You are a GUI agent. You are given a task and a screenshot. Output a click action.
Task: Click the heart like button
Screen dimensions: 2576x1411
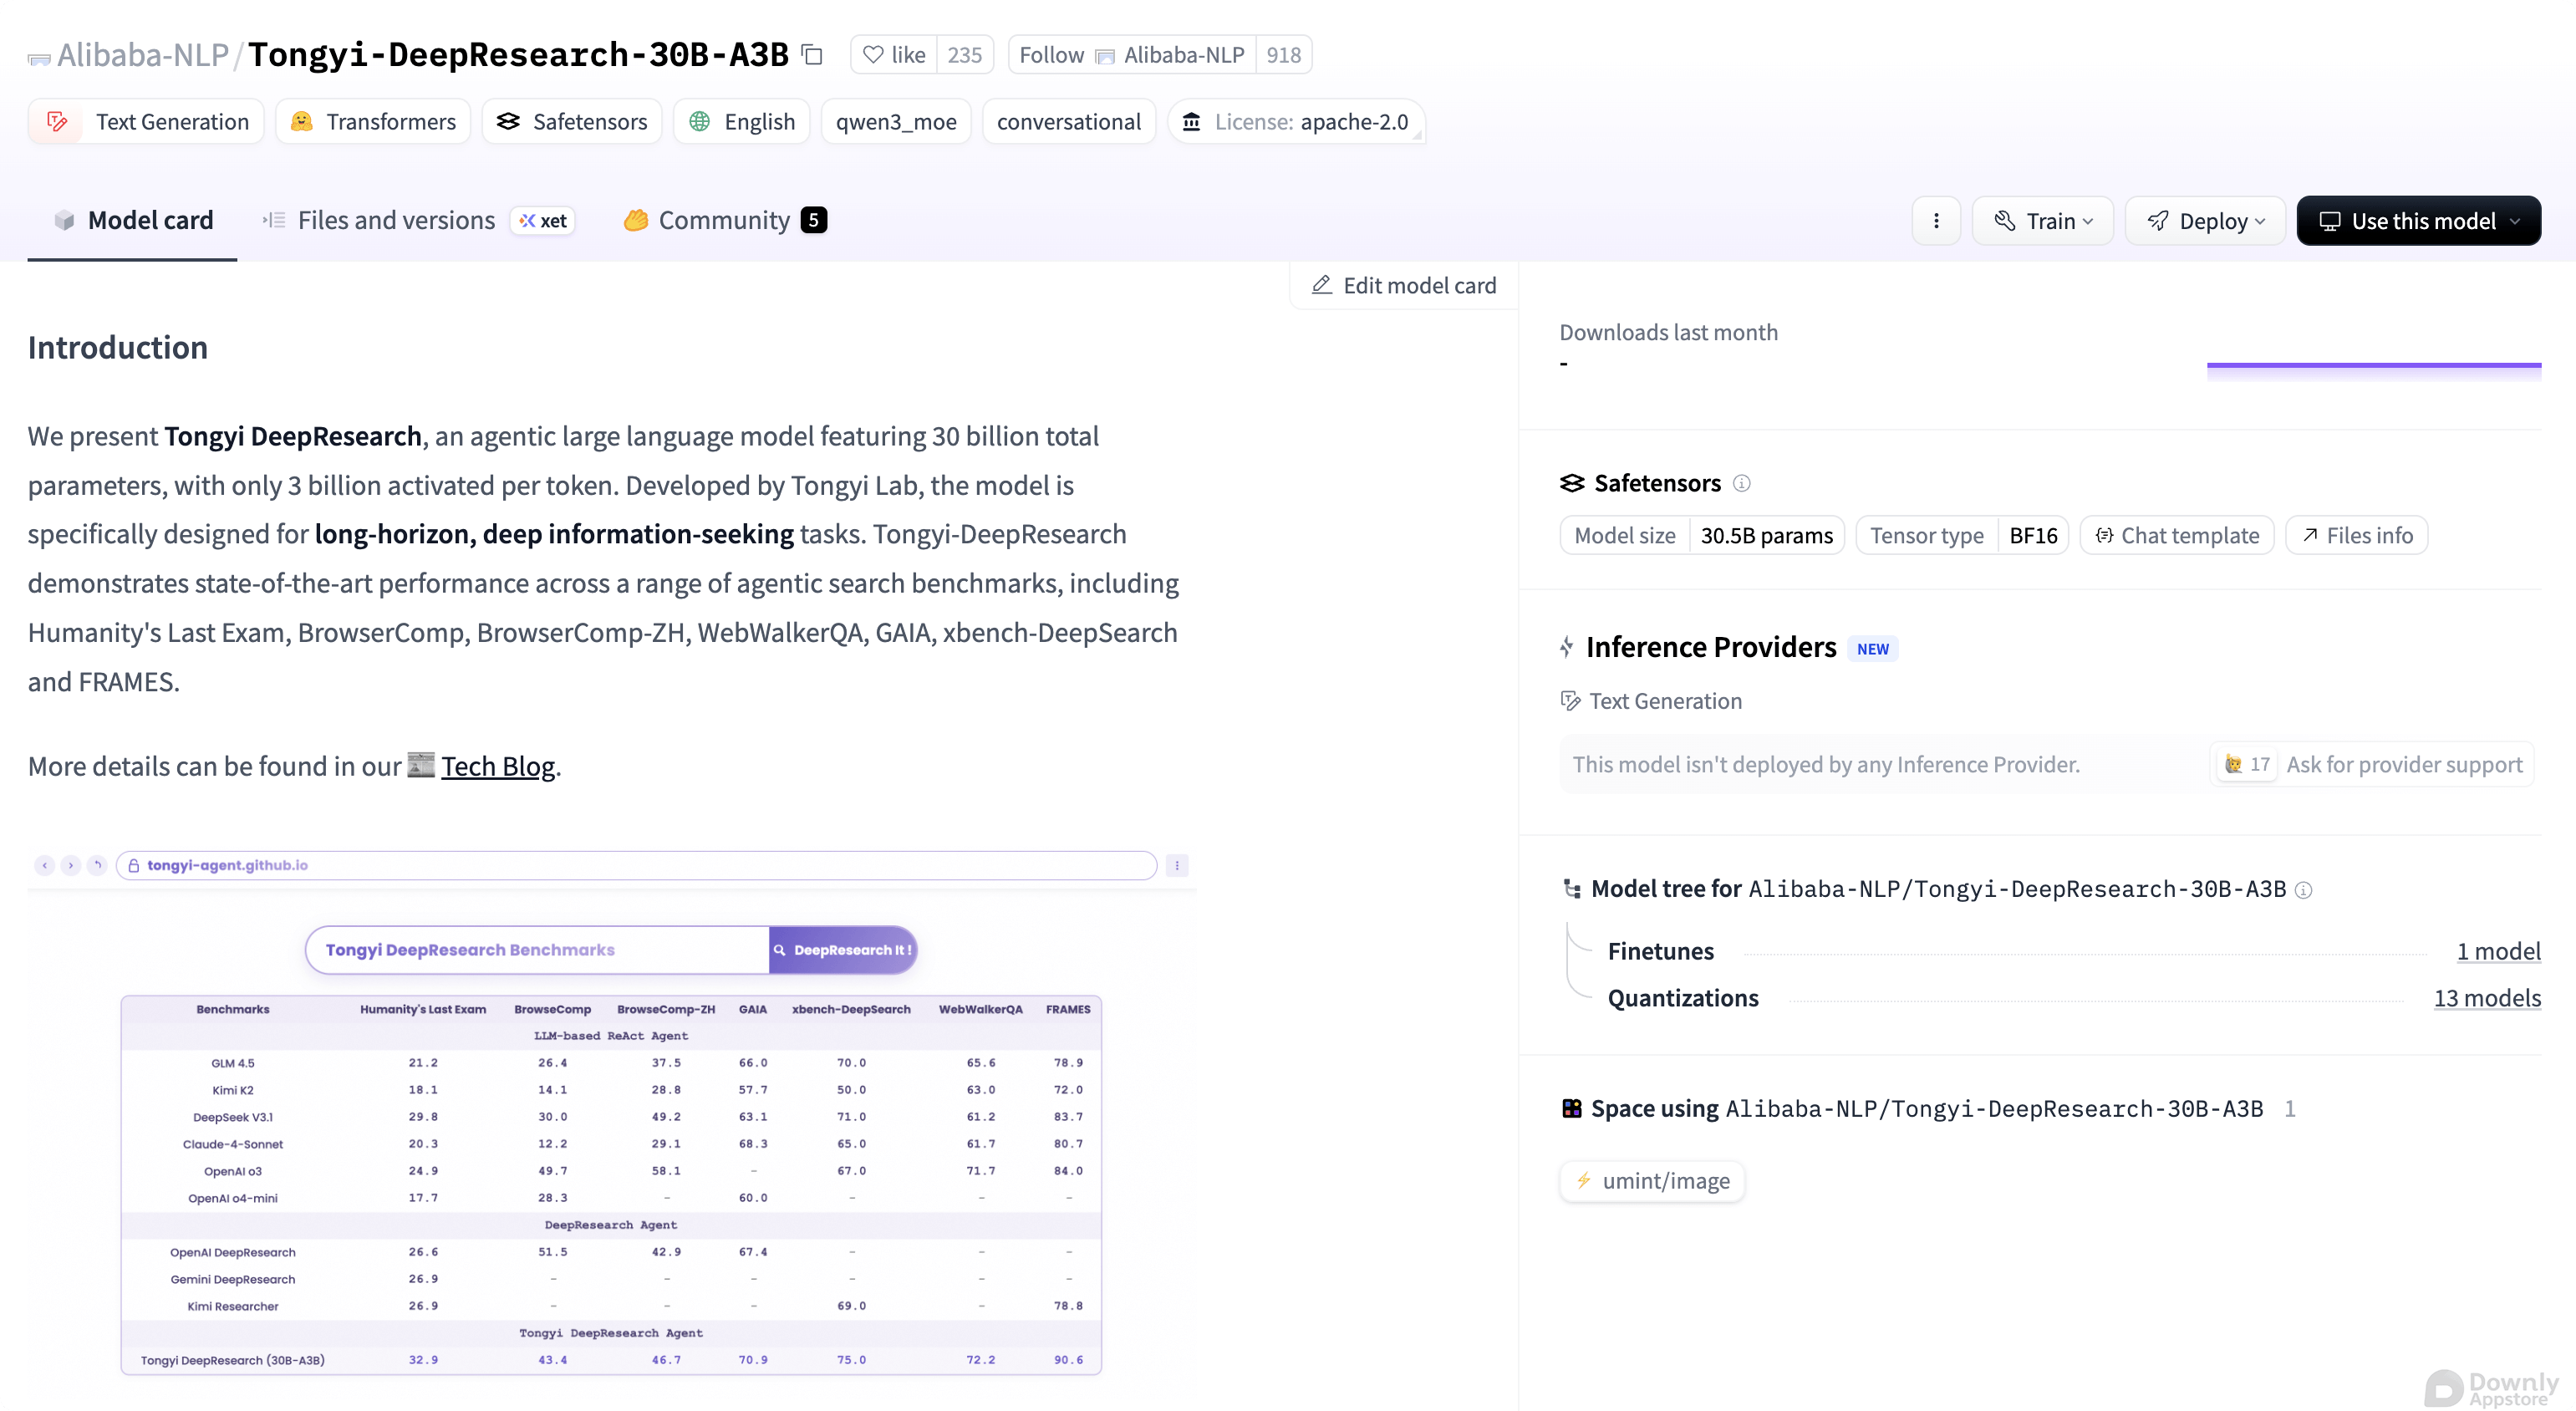pyautogui.click(x=893, y=55)
